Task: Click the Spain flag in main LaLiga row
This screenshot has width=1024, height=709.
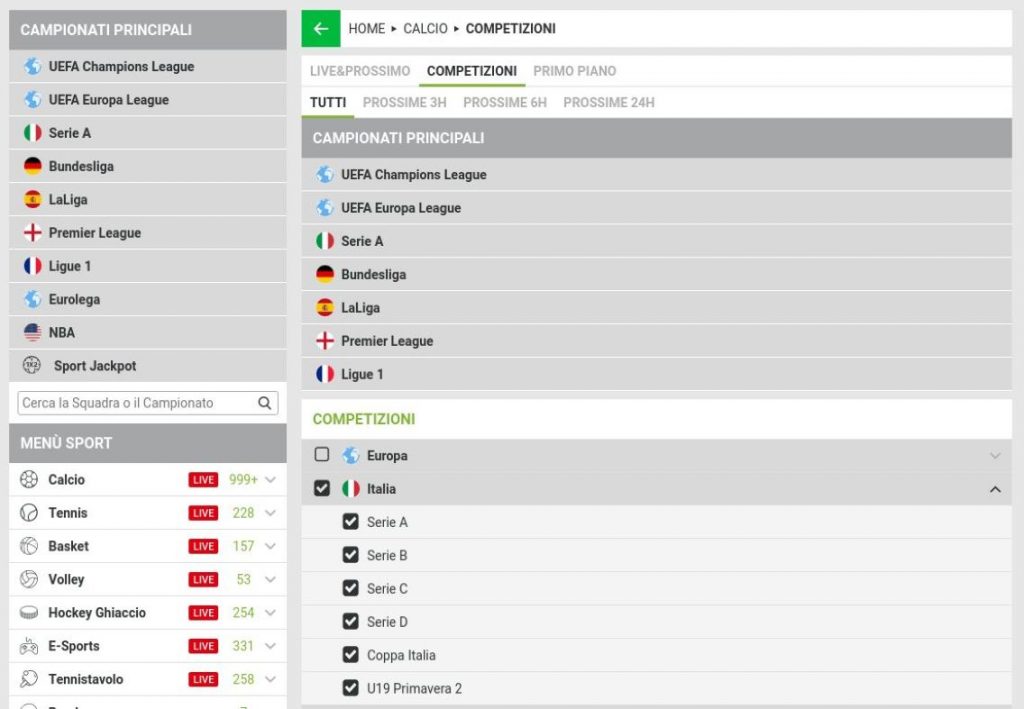Action: coord(325,307)
